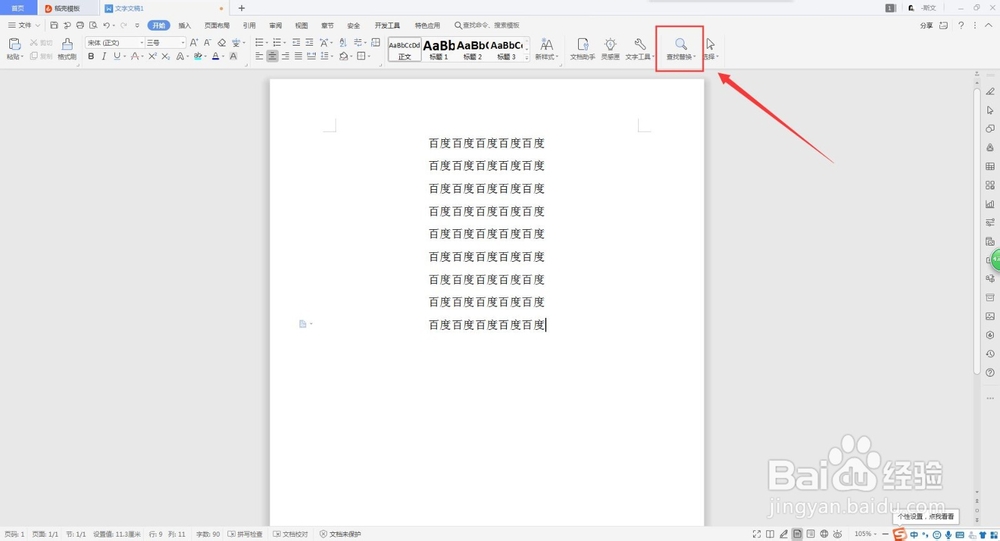The height and width of the screenshot is (541, 1000).
Task: Switch to the 插入 (Insert) tab
Action: tap(184, 26)
